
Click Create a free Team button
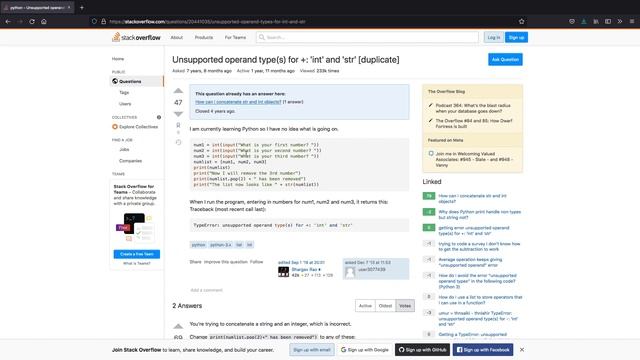137,254
